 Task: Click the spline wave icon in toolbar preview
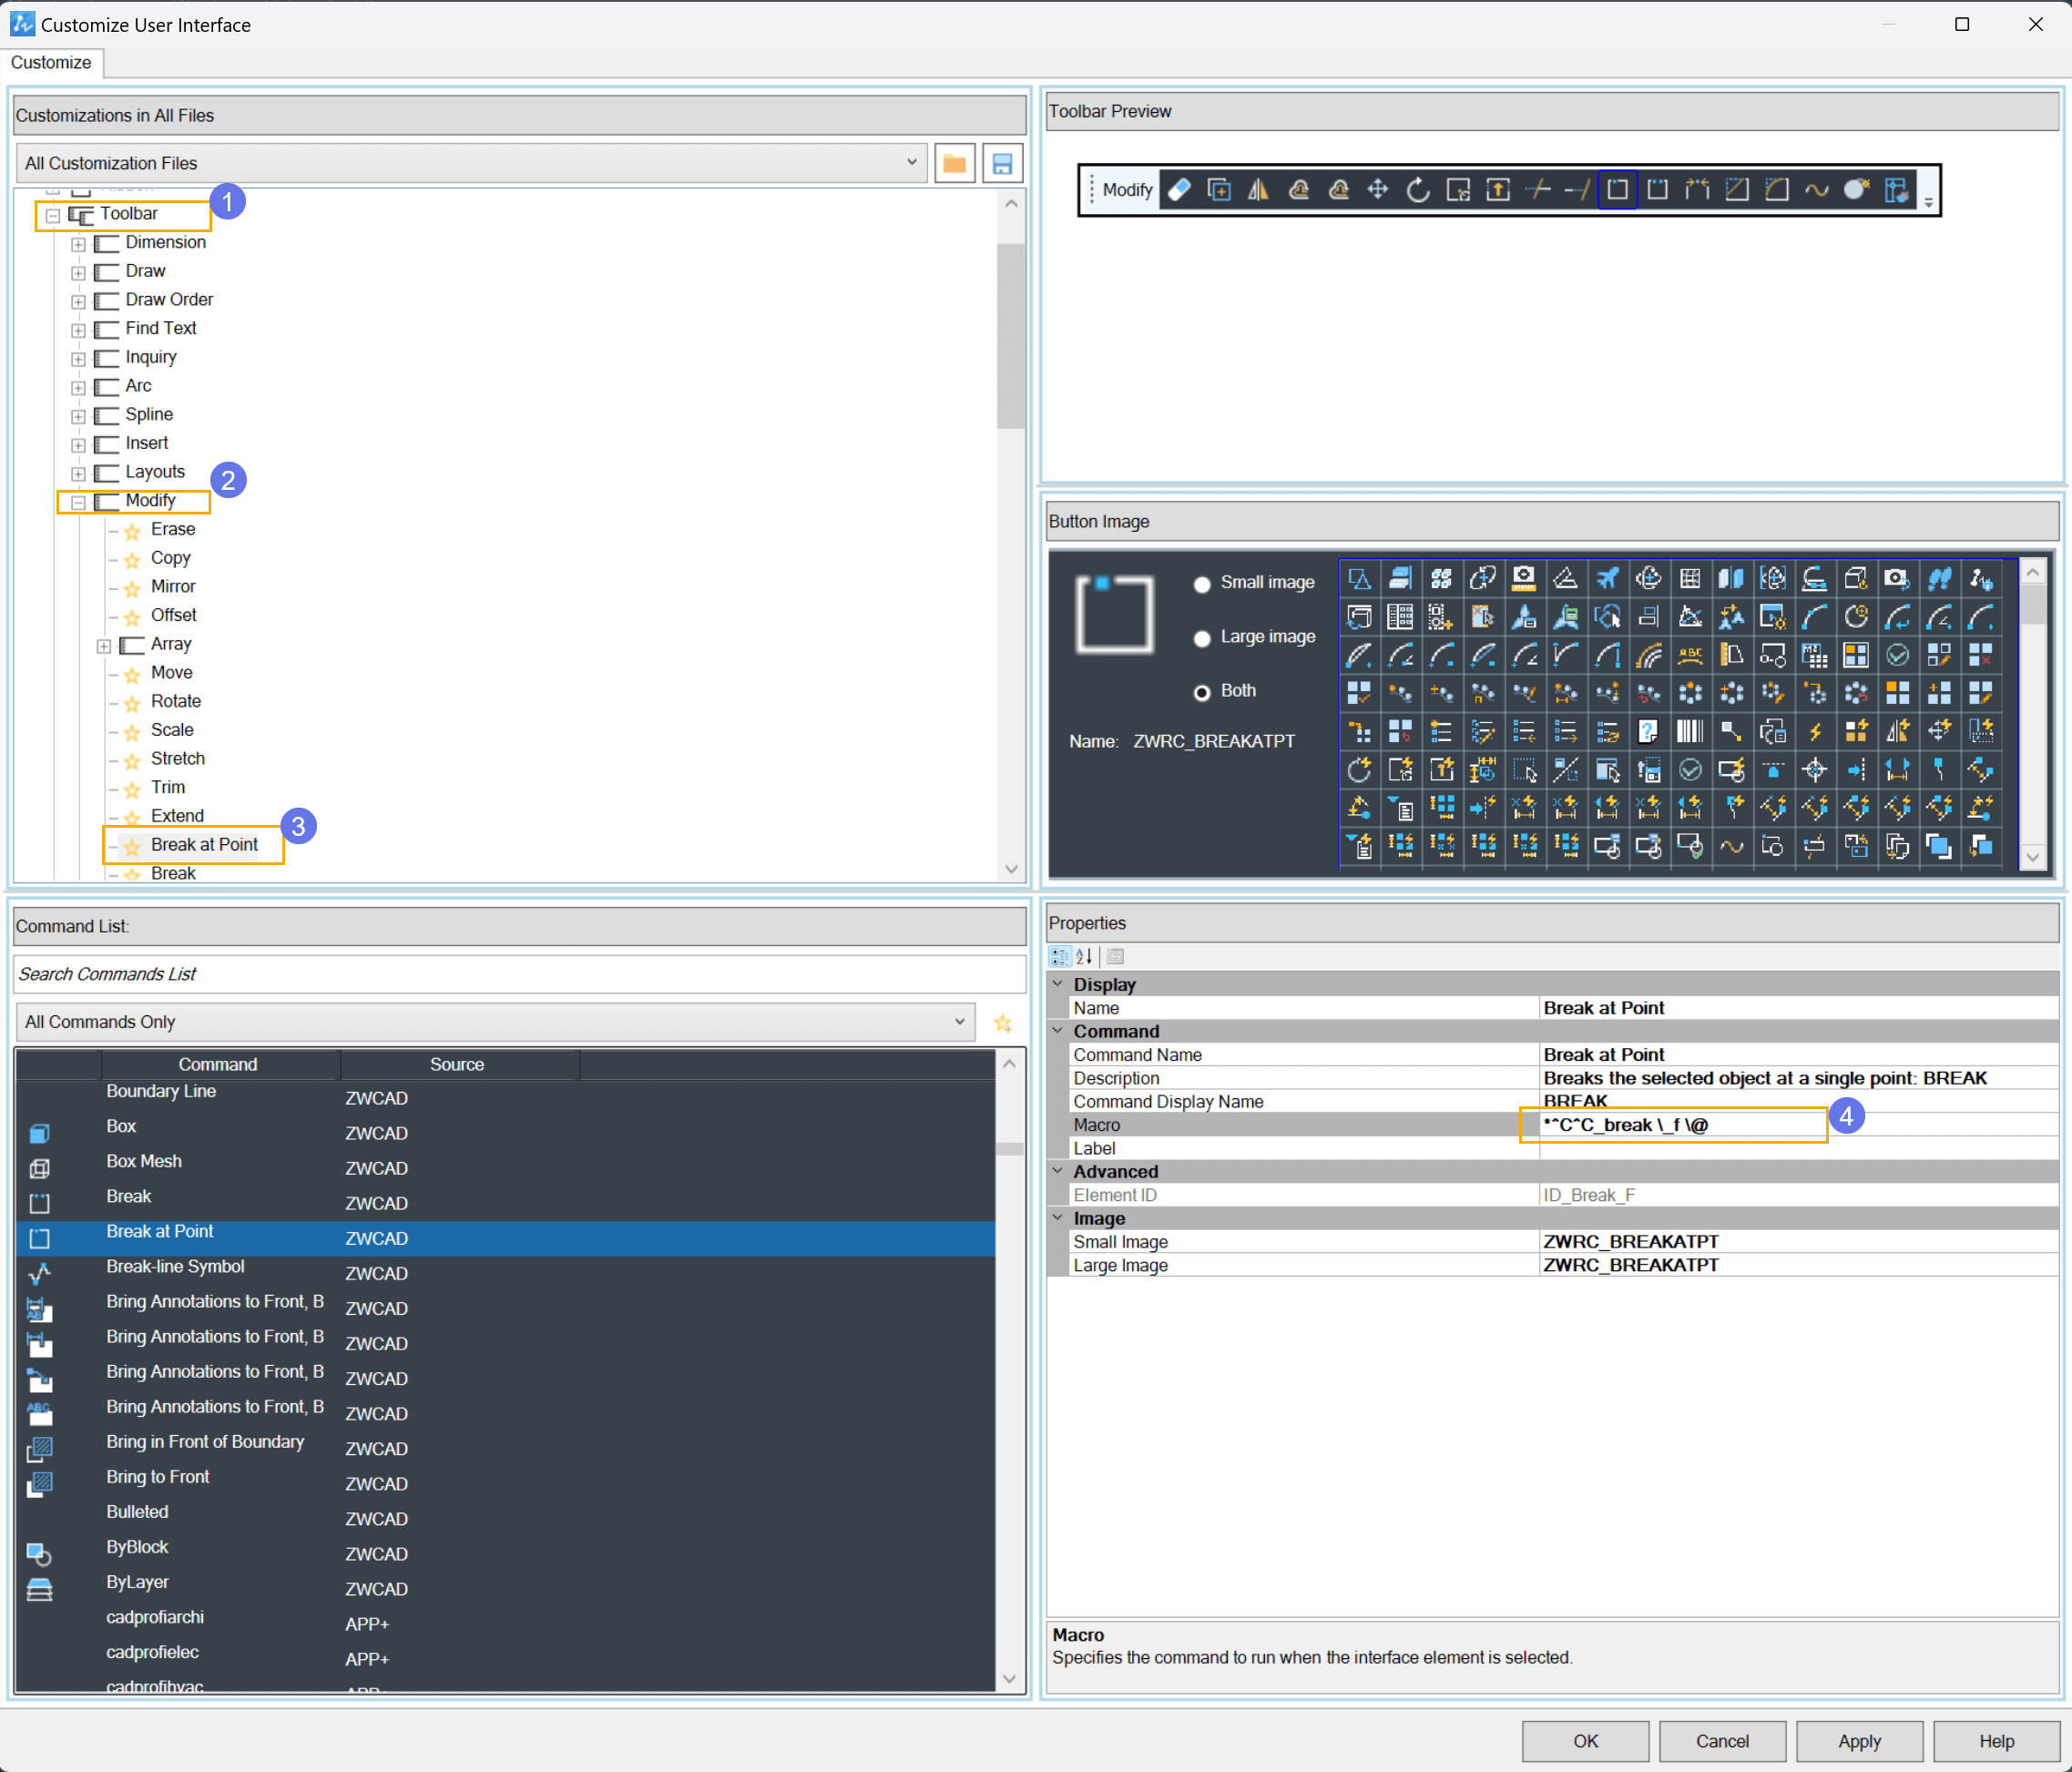click(x=1817, y=190)
